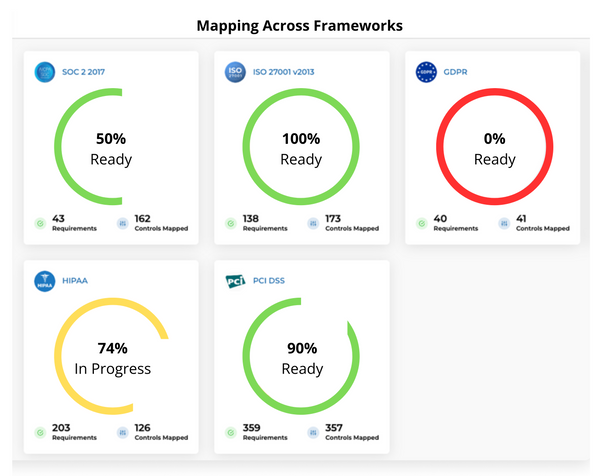Viewport: 600px width, 476px height.
Task: Click the SOC 2 2017 framework logo icon
Action: click(x=44, y=72)
